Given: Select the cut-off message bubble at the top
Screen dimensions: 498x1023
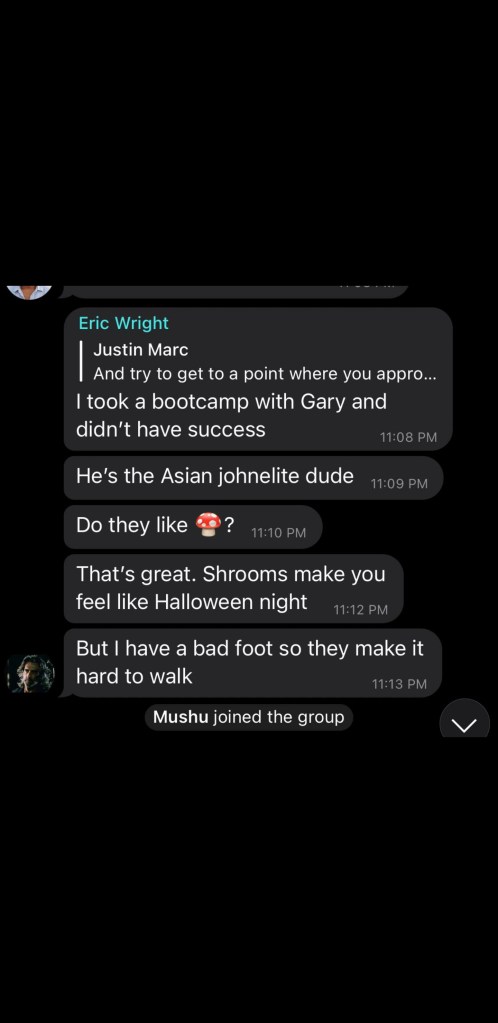Looking at the screenshot, I should coord(234,292).
